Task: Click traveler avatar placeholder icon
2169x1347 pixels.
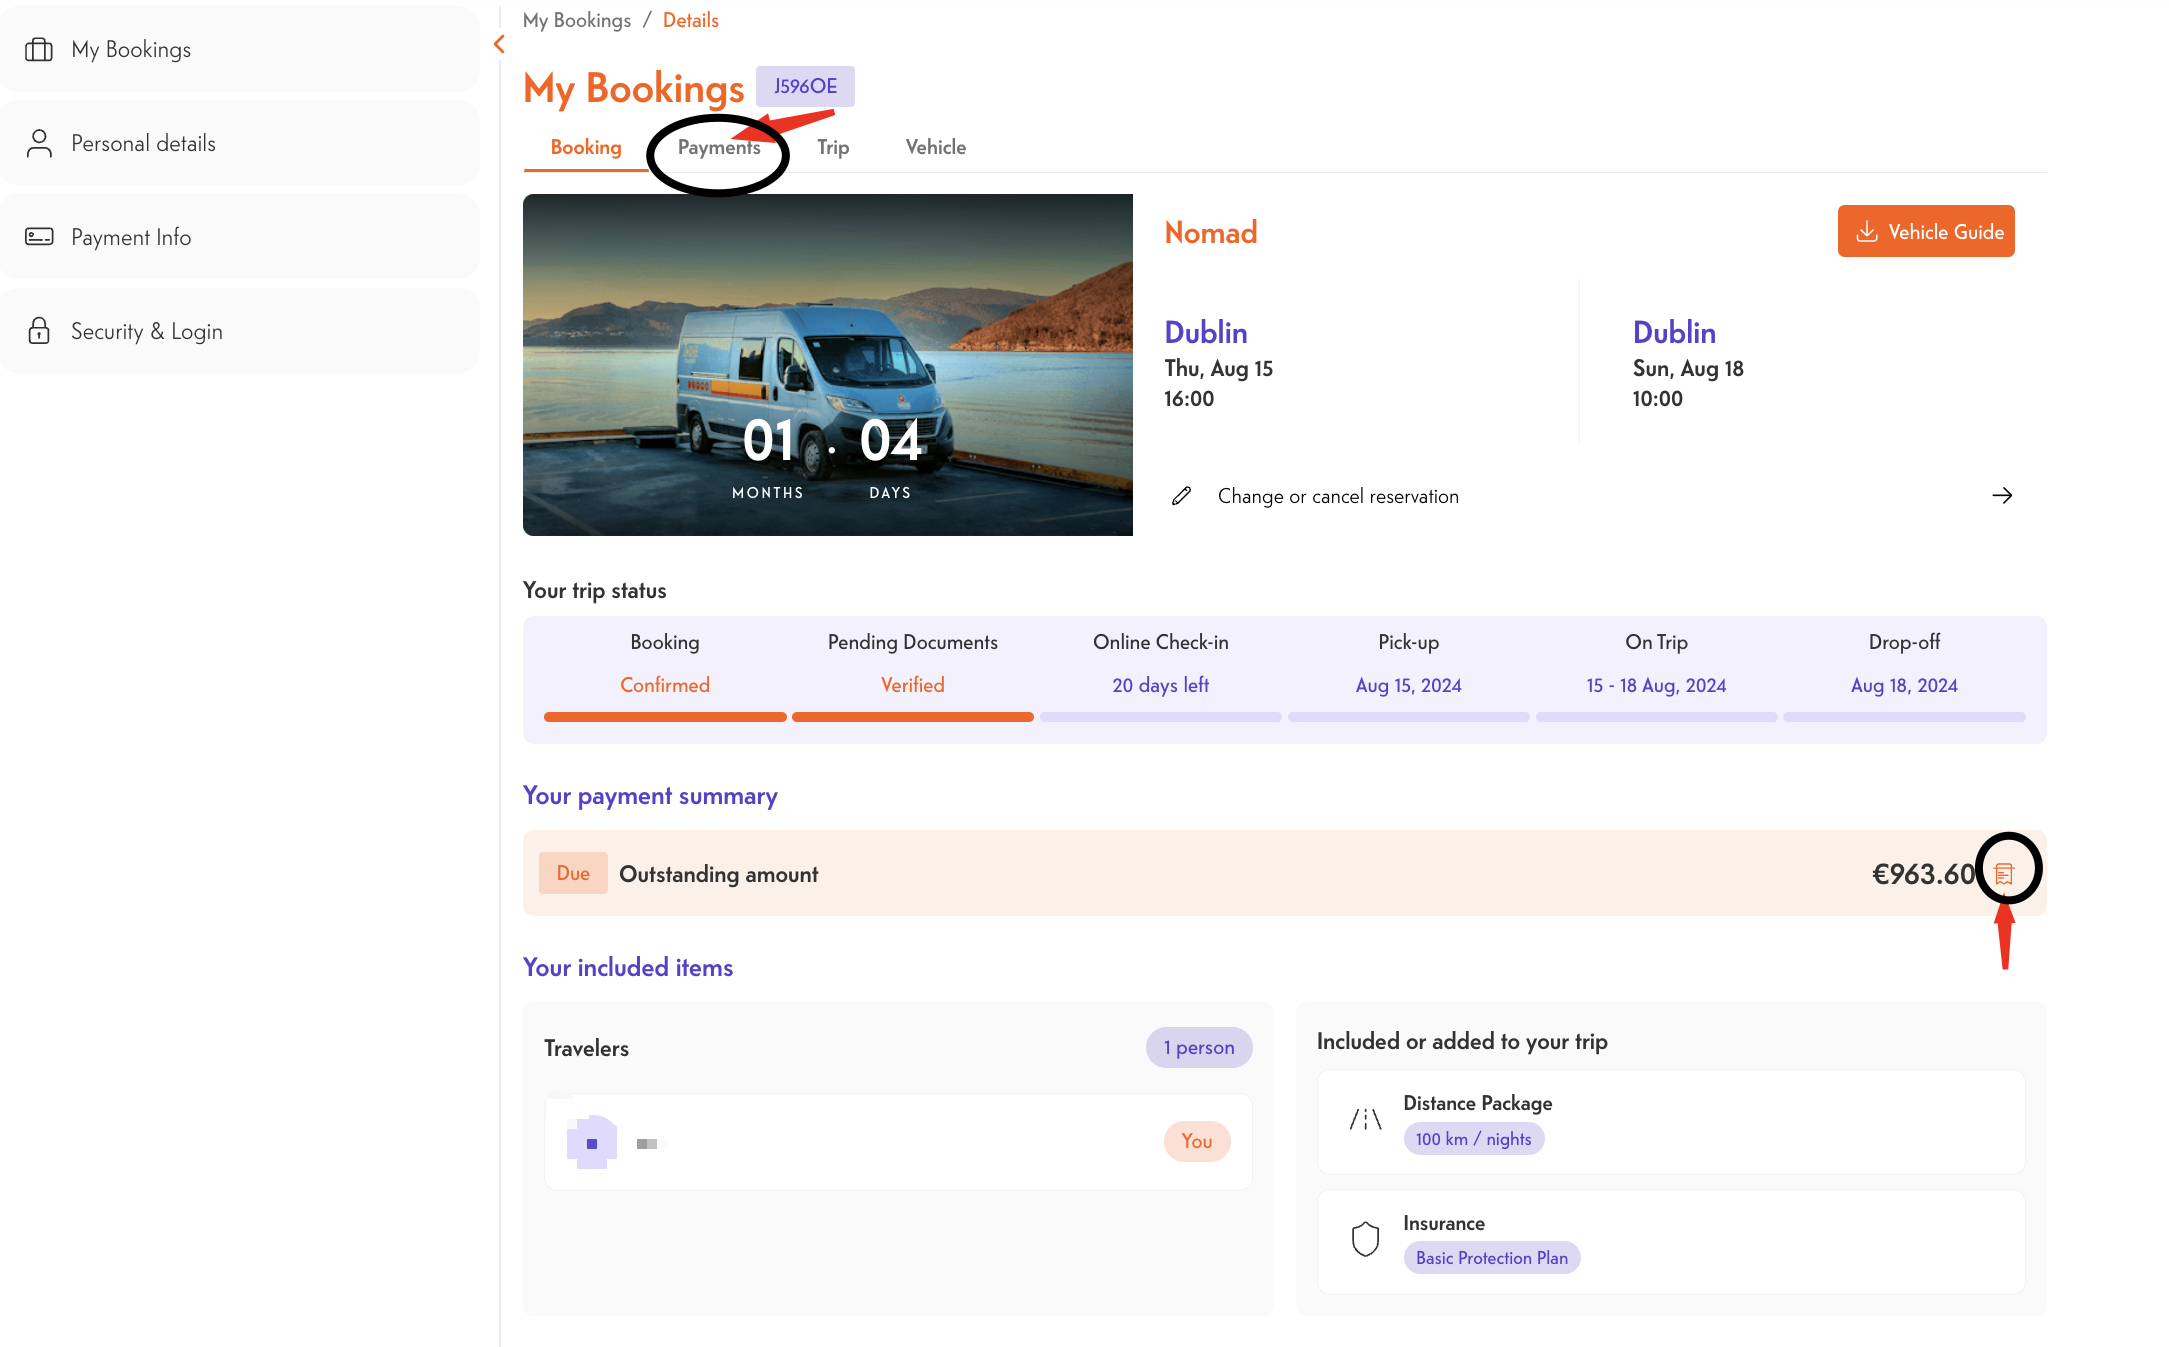Action: pos(592,1142)
